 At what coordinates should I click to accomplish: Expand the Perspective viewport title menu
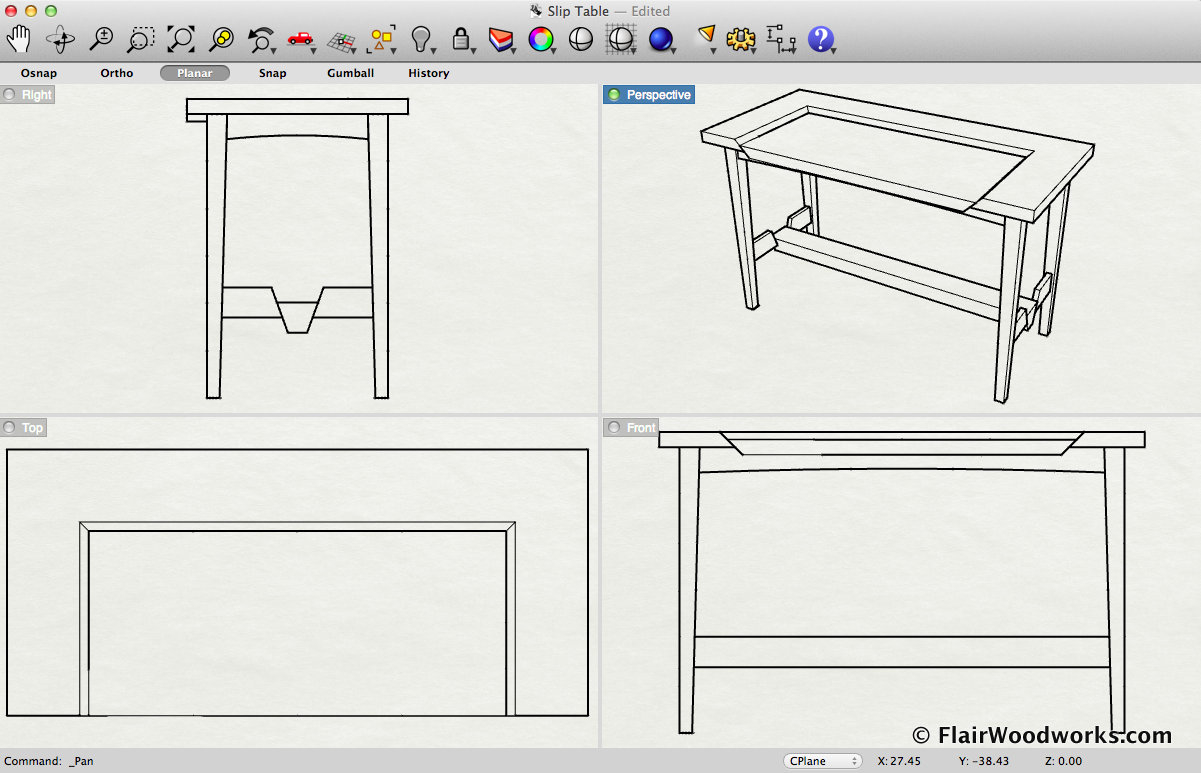(649, 95)
